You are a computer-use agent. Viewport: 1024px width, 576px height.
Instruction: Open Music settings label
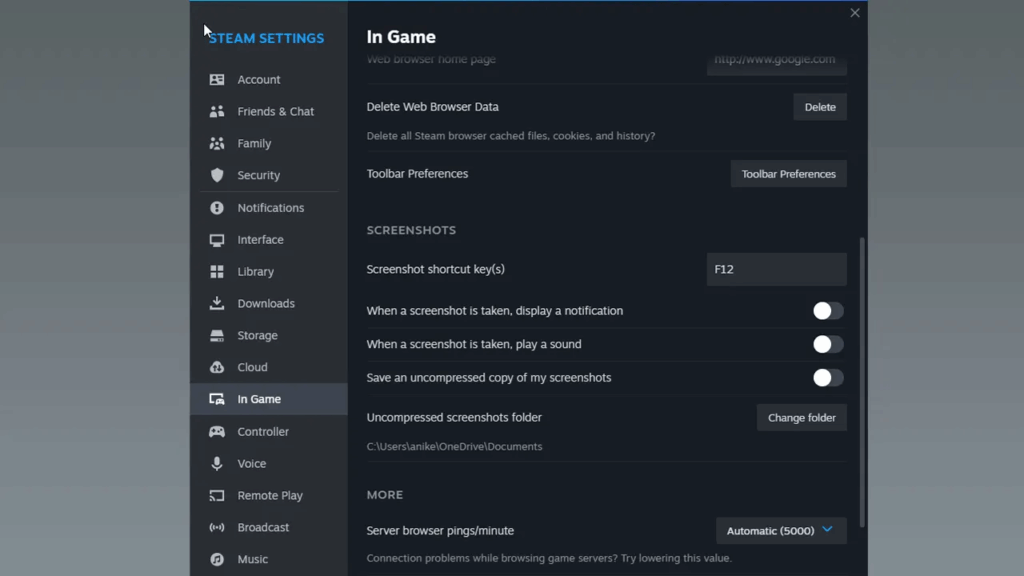click(253, 560)
